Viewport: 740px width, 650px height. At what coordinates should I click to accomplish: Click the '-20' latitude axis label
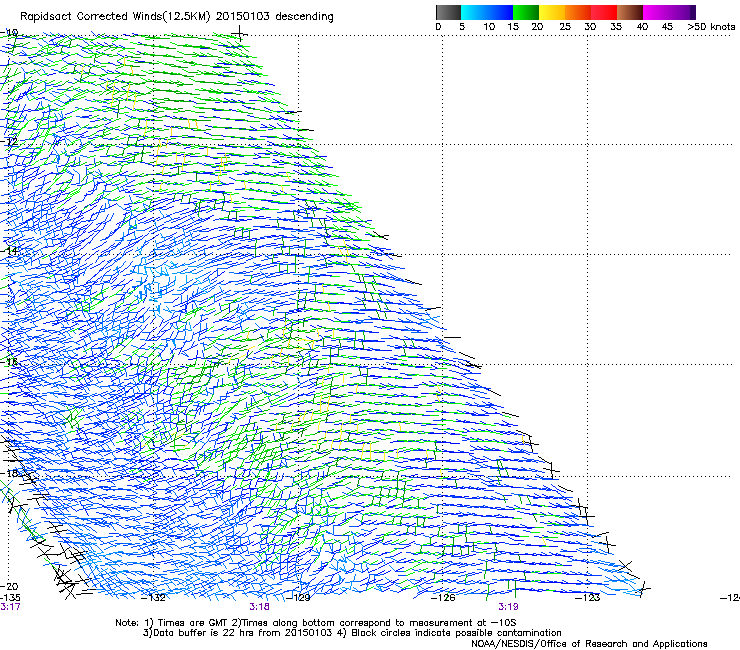tap(9, 586)
